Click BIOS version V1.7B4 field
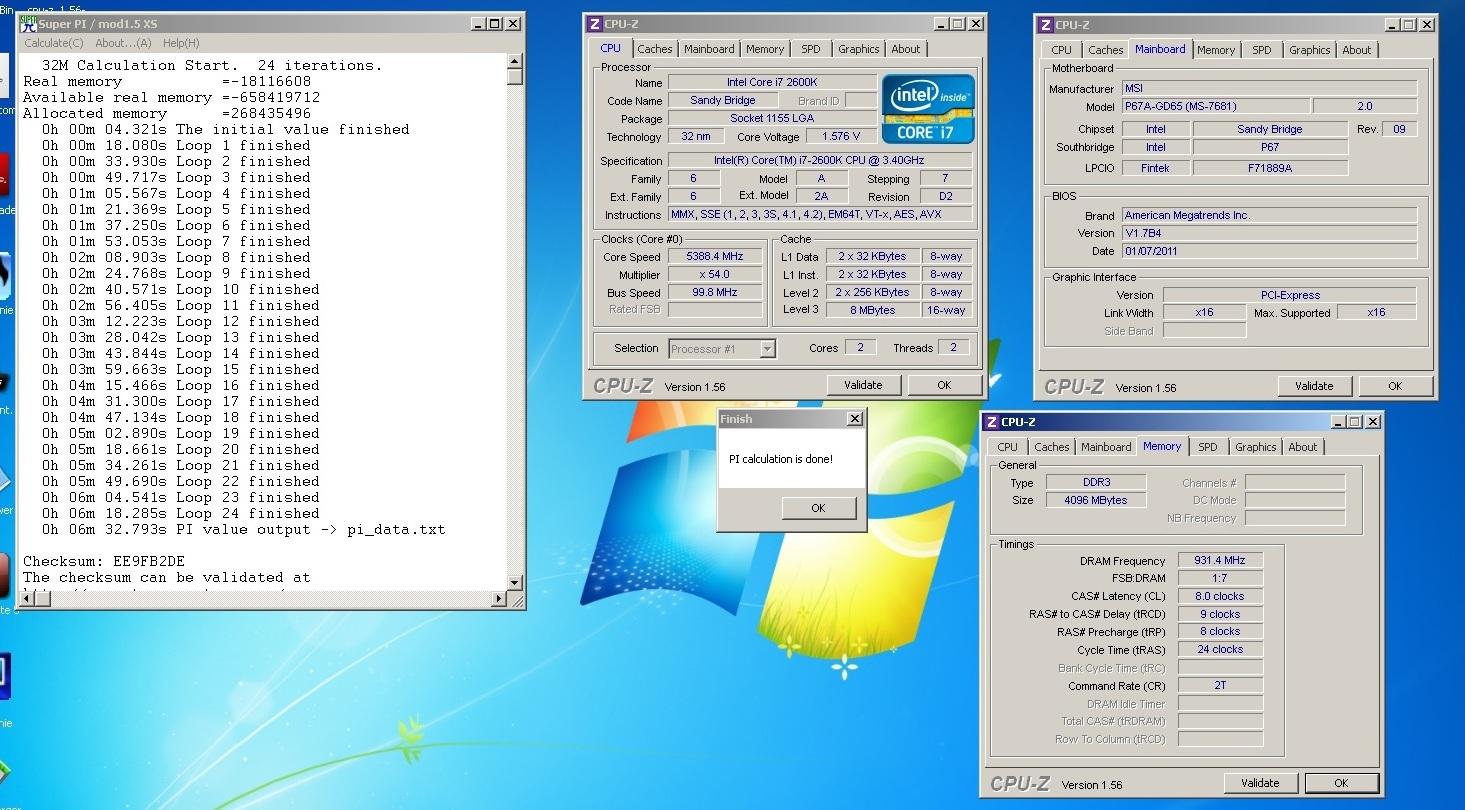The height and width of the screenshot is (810, 1465). [x=1268, y=233]
